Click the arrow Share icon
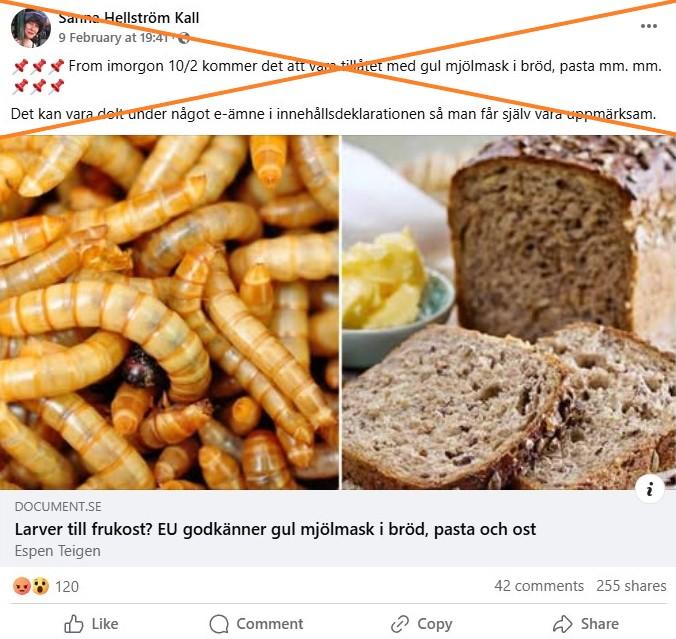676x639 pixels. point(563,623)
